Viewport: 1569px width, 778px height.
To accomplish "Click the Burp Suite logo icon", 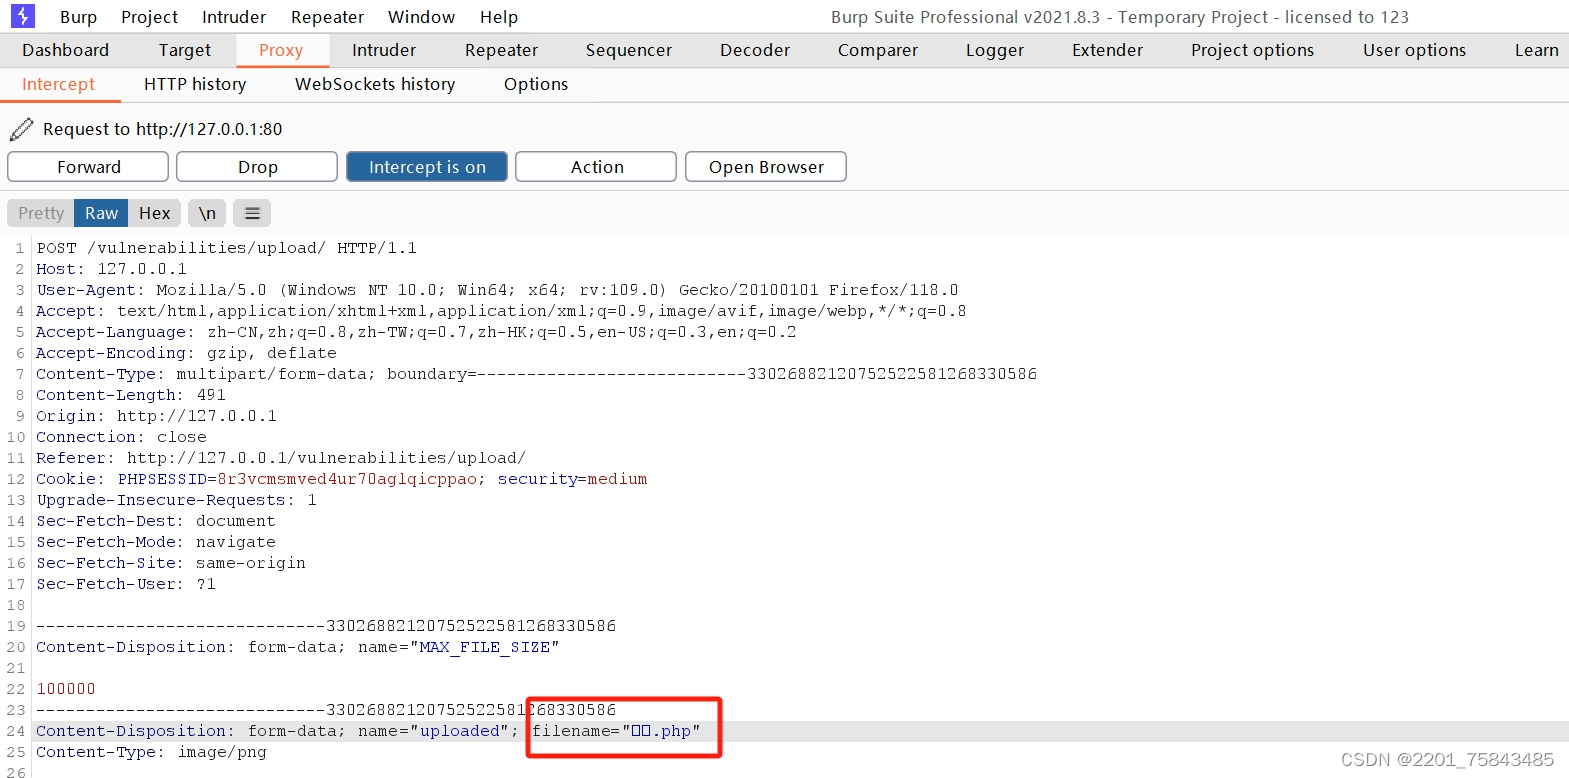I will click(x=22, y=16).
